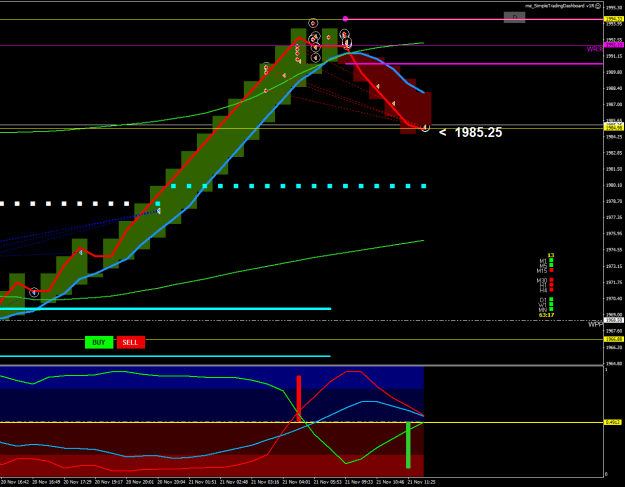The height and width of the screenshot is (487, 625).
Task: Click the '21 Nov 01:51' time axis label
Action: click(202, 482)
